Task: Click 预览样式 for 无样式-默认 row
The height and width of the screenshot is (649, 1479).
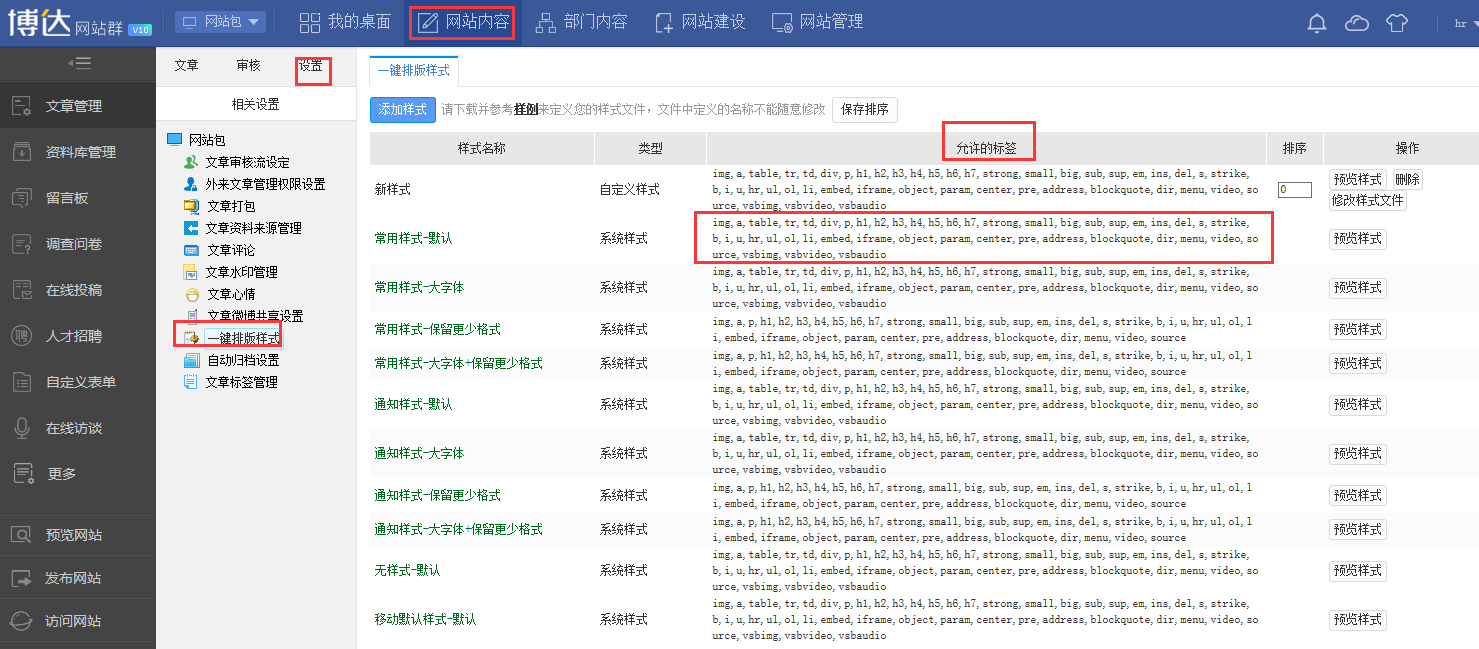Action: coord(1357,570)
